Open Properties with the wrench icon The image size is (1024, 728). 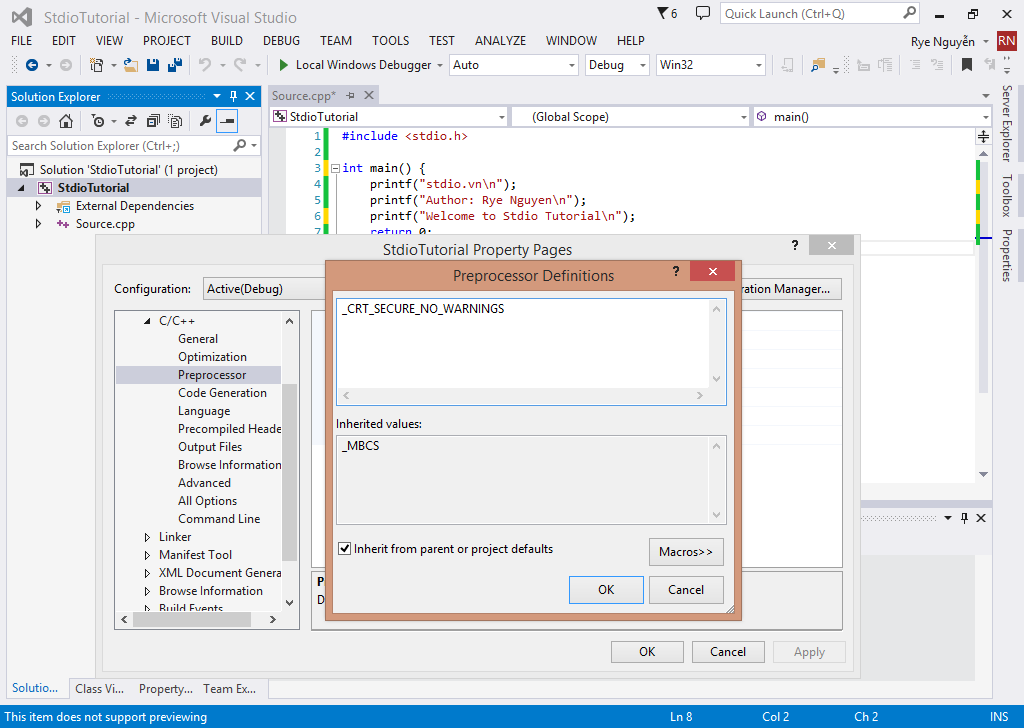click(x=205, y=121)
